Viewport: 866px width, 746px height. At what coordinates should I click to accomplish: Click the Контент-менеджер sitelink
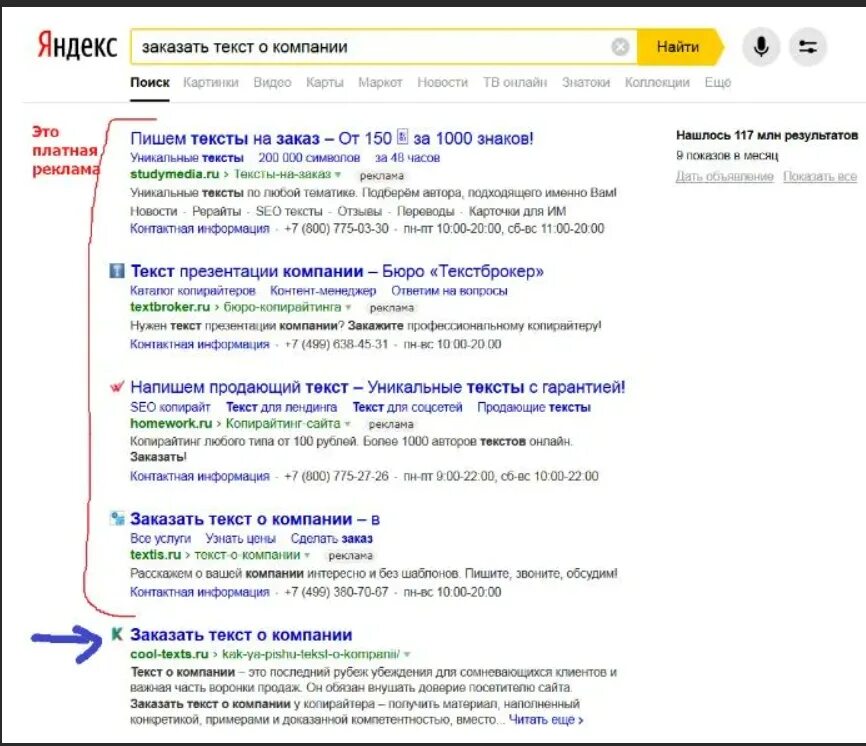pos(323,290)
